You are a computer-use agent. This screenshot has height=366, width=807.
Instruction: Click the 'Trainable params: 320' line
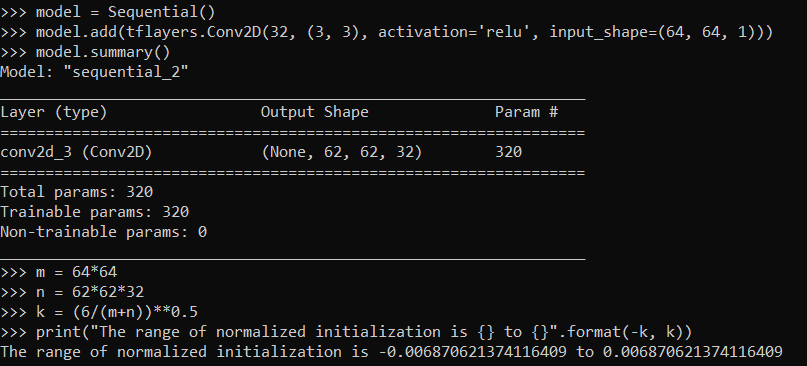95,212
